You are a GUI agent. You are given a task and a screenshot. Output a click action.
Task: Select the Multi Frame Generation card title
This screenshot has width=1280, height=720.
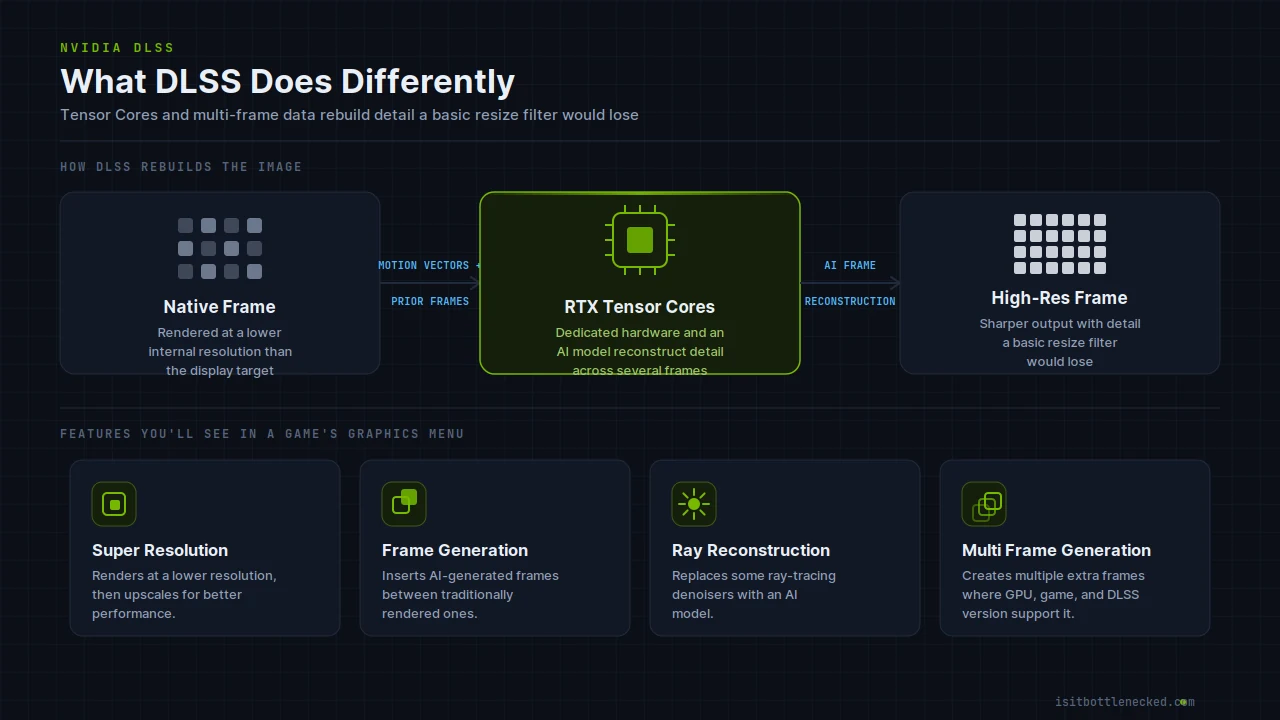click(x=1056, y=550)
